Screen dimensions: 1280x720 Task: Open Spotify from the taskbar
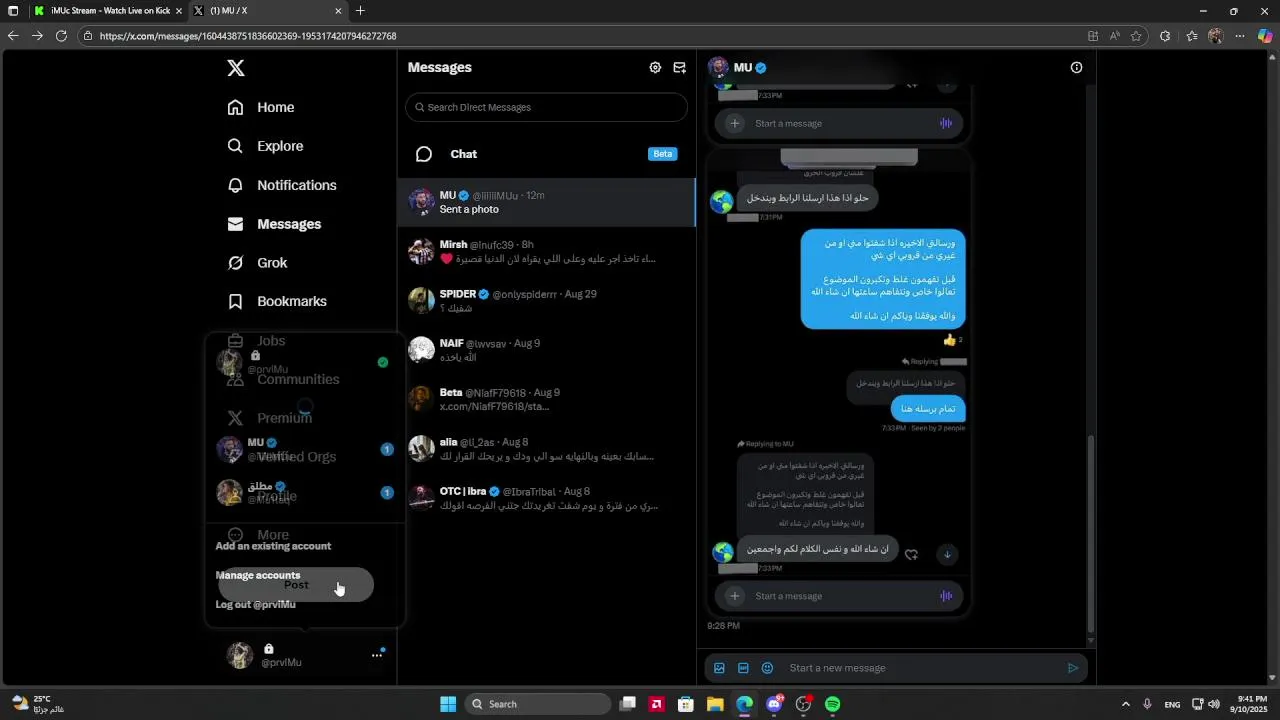point(832,704)
